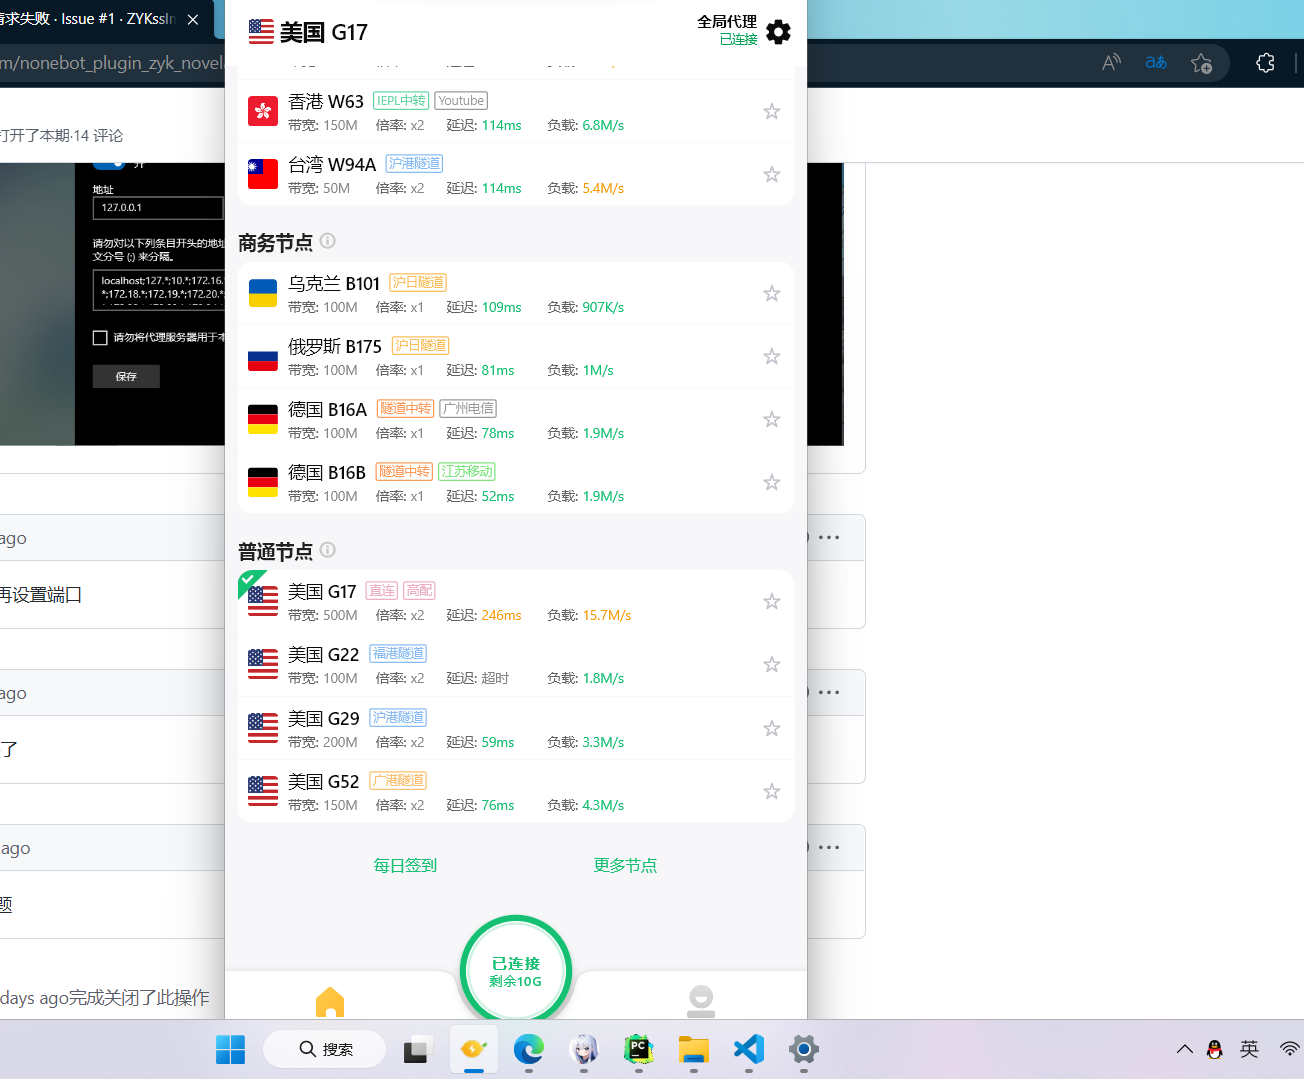Star the 香港 W63 node

pyautogui.click(x=771, y=111)
